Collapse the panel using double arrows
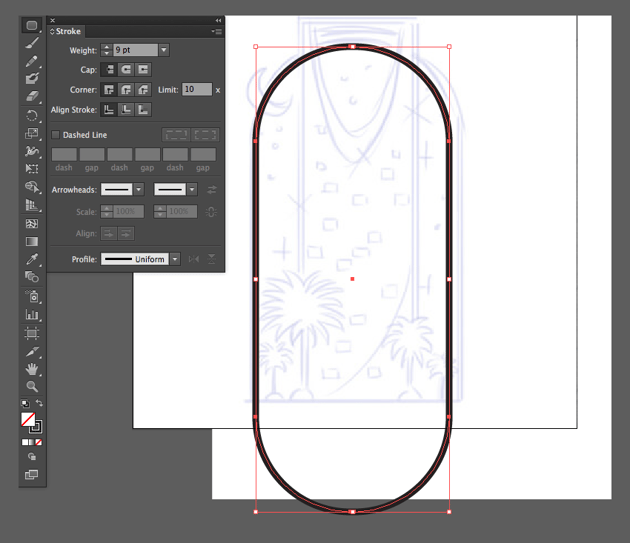The image size is (630, 543). 218,20
